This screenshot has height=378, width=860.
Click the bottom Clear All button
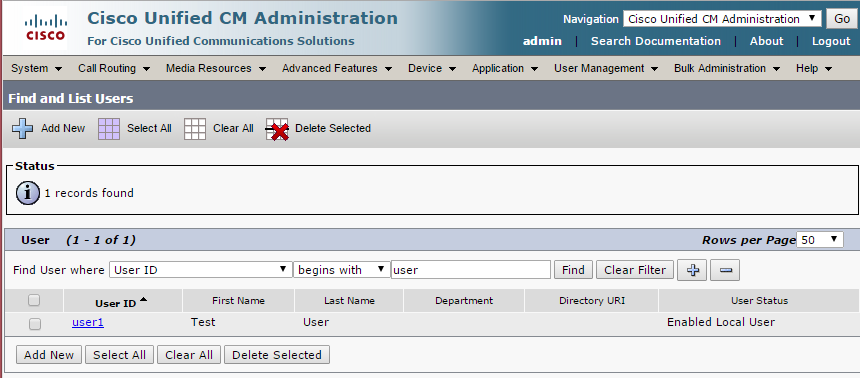[x=189, y=355]
